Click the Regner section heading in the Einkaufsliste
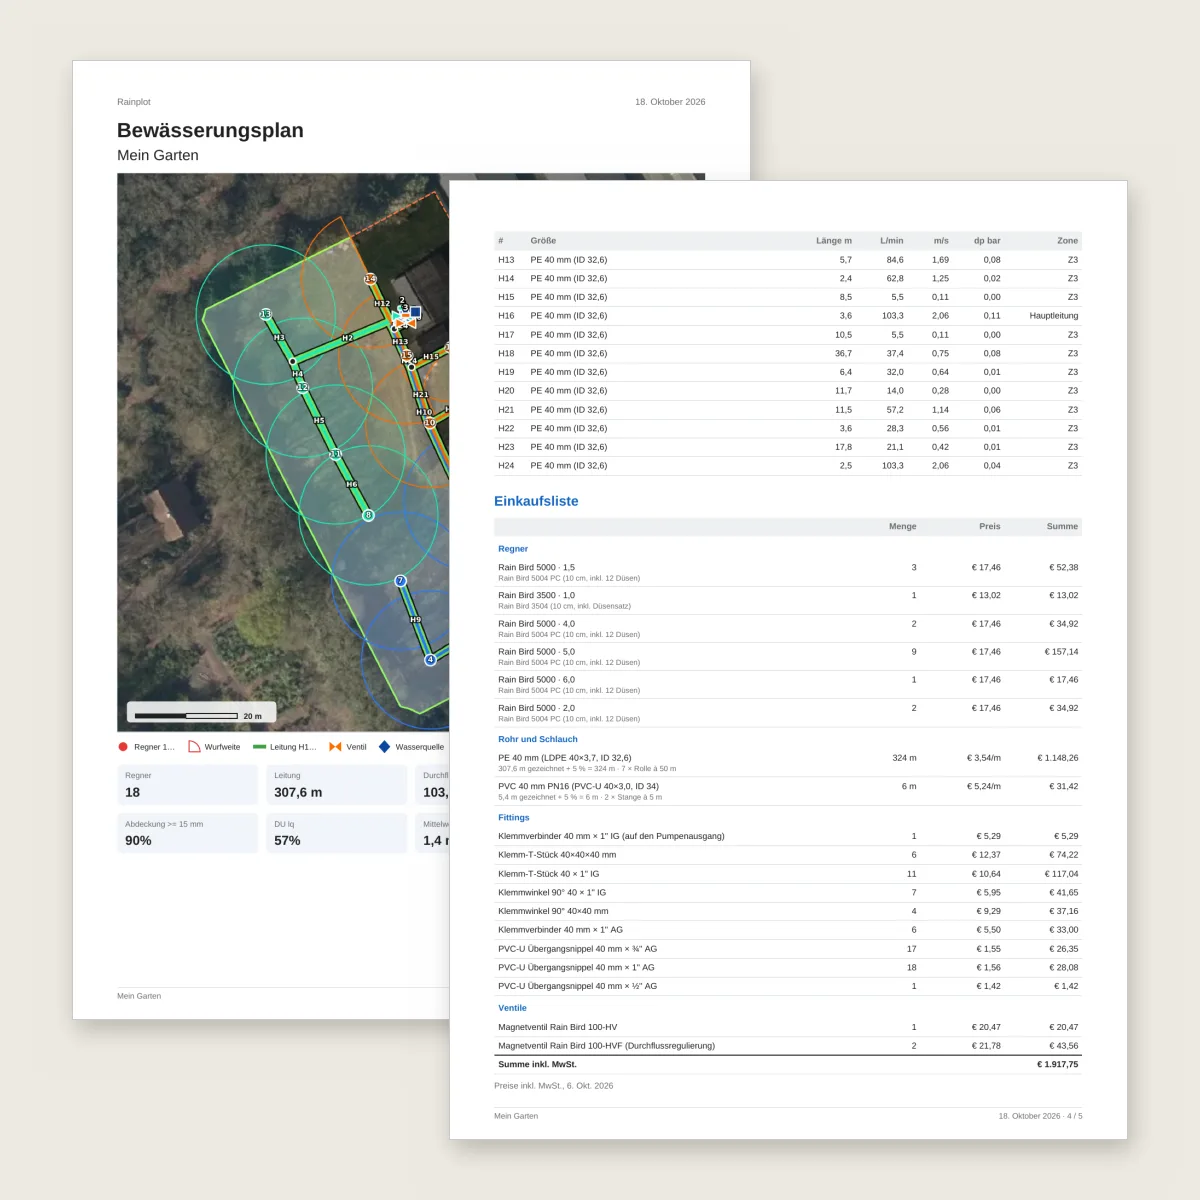This screenshot has height=1200, width=1200. coord(513,549)
